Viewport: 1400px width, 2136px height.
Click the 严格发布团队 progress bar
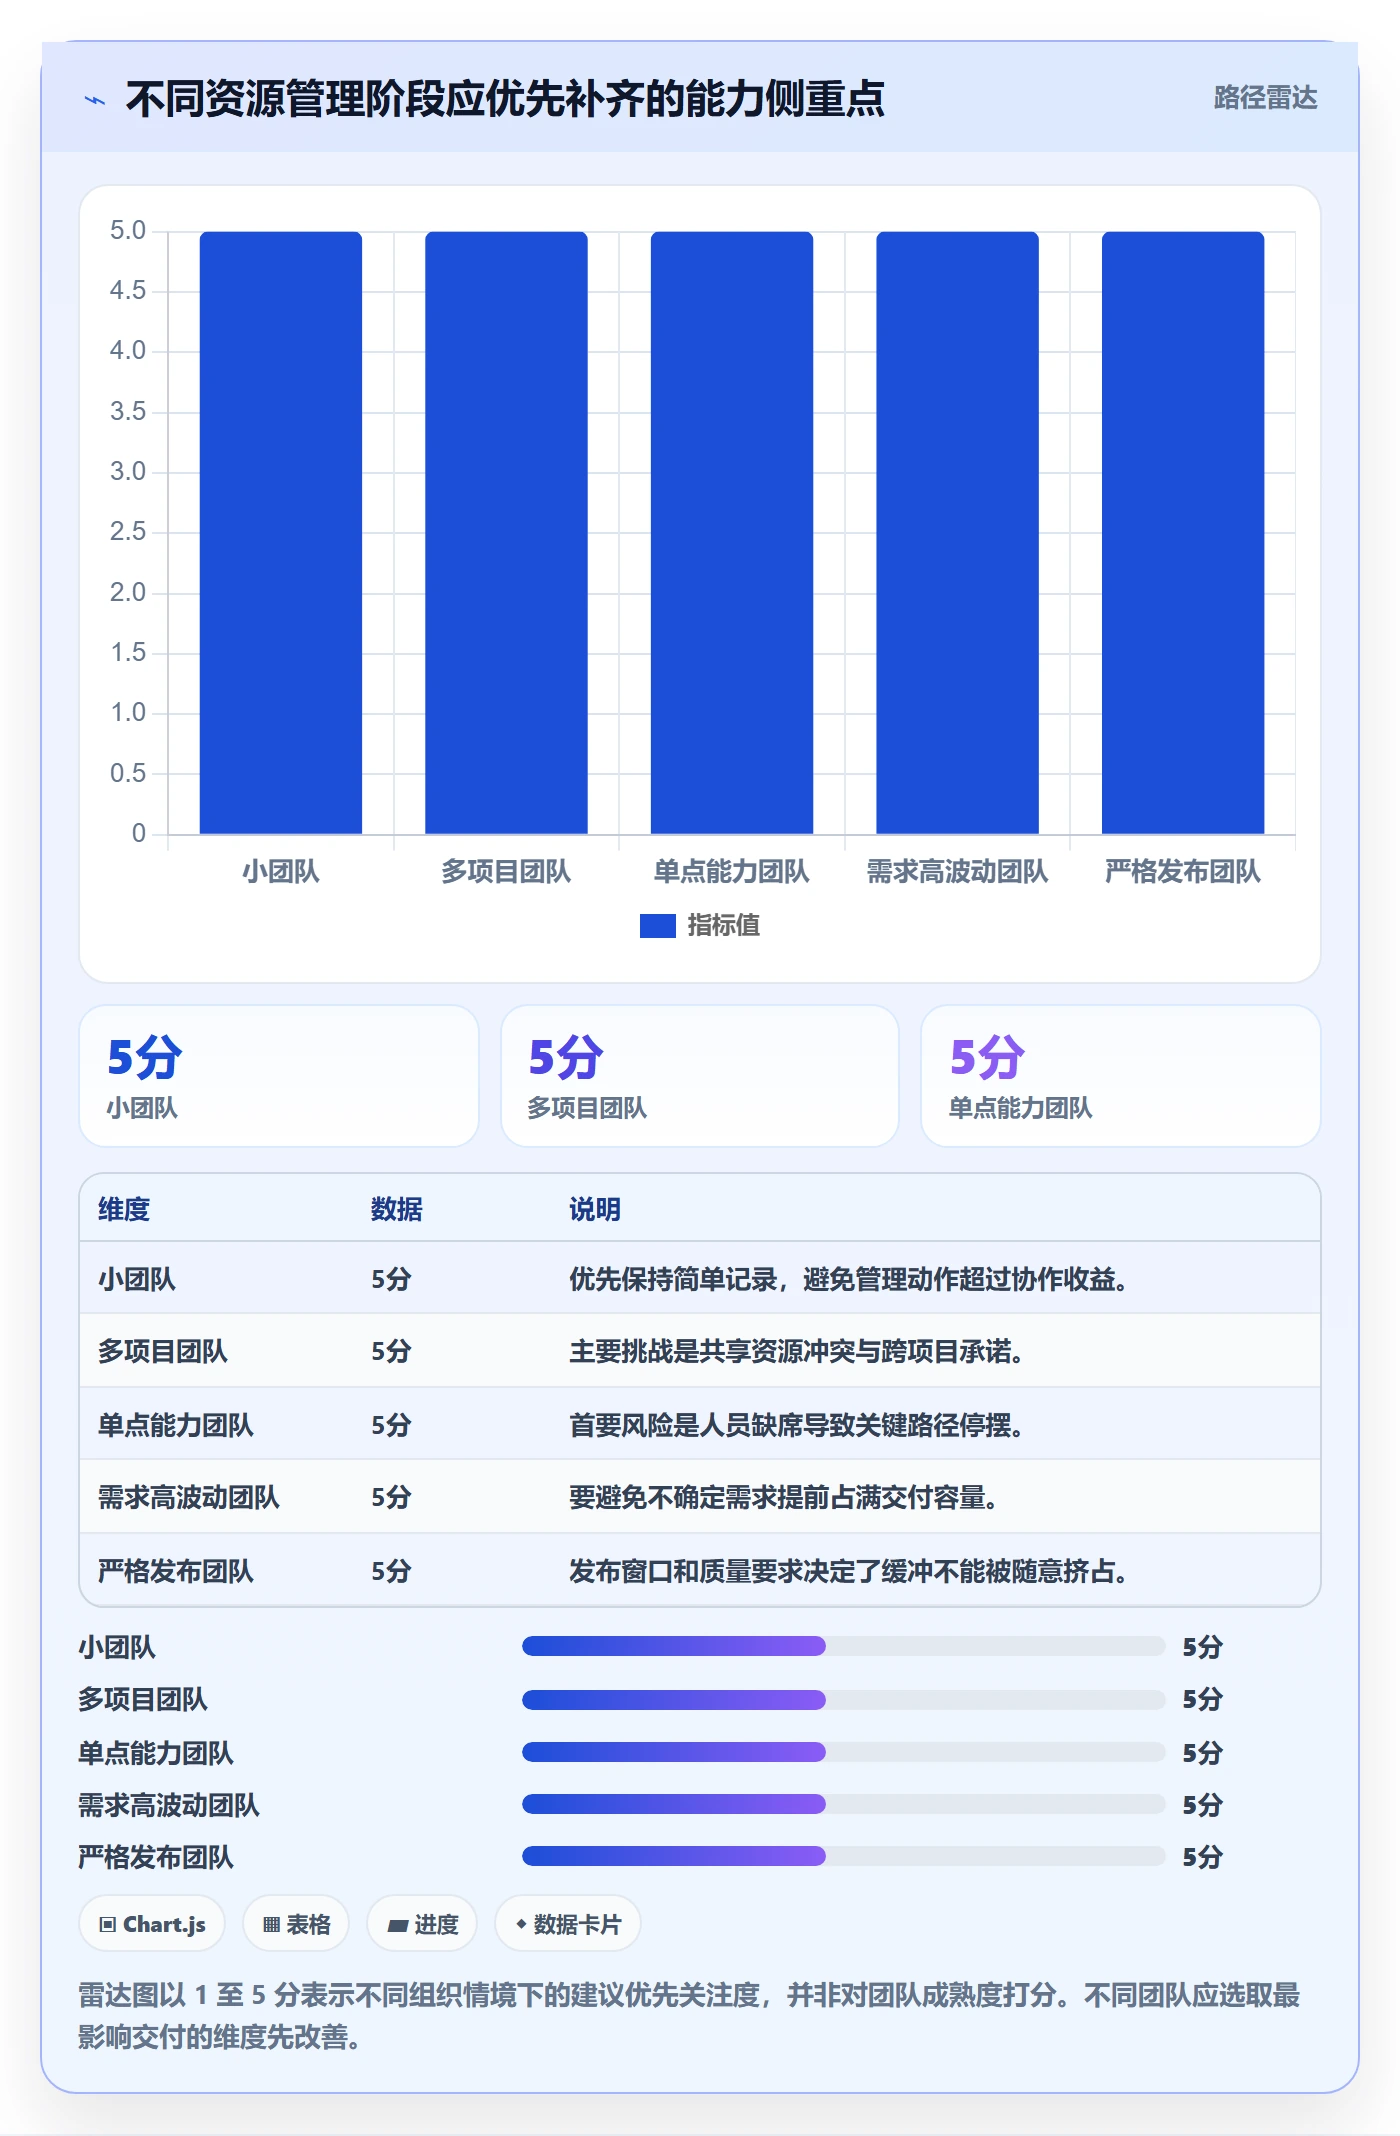[x=844, y=1856]
